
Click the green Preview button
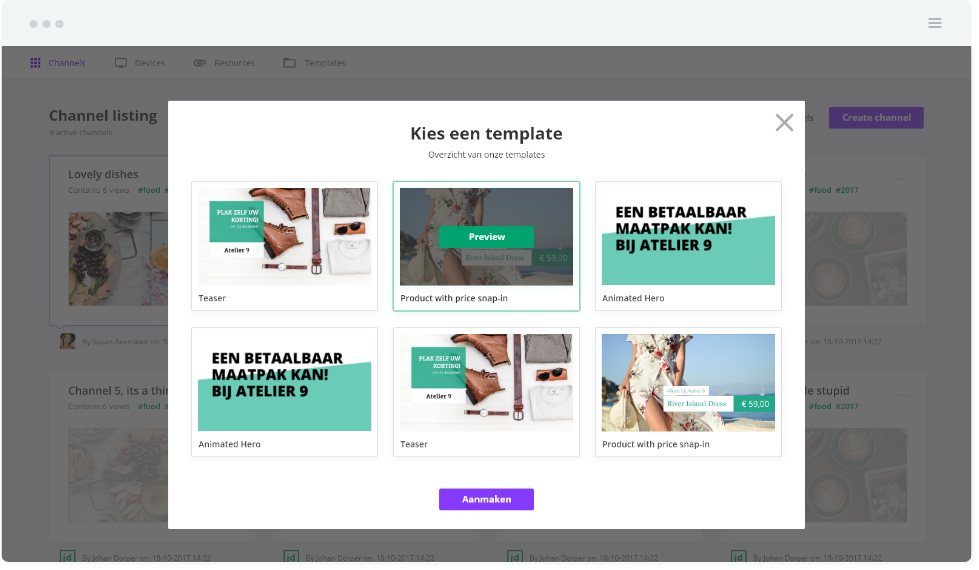point(486,237)
